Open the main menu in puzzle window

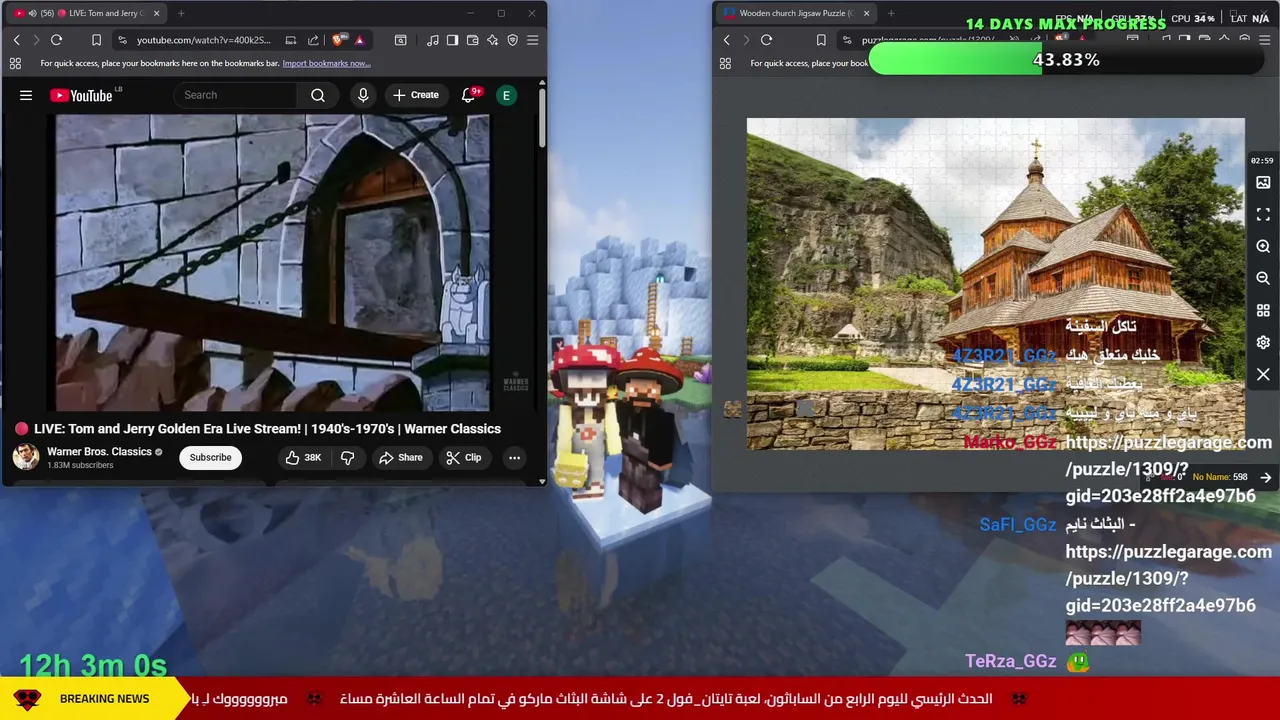coord(1264,40)
